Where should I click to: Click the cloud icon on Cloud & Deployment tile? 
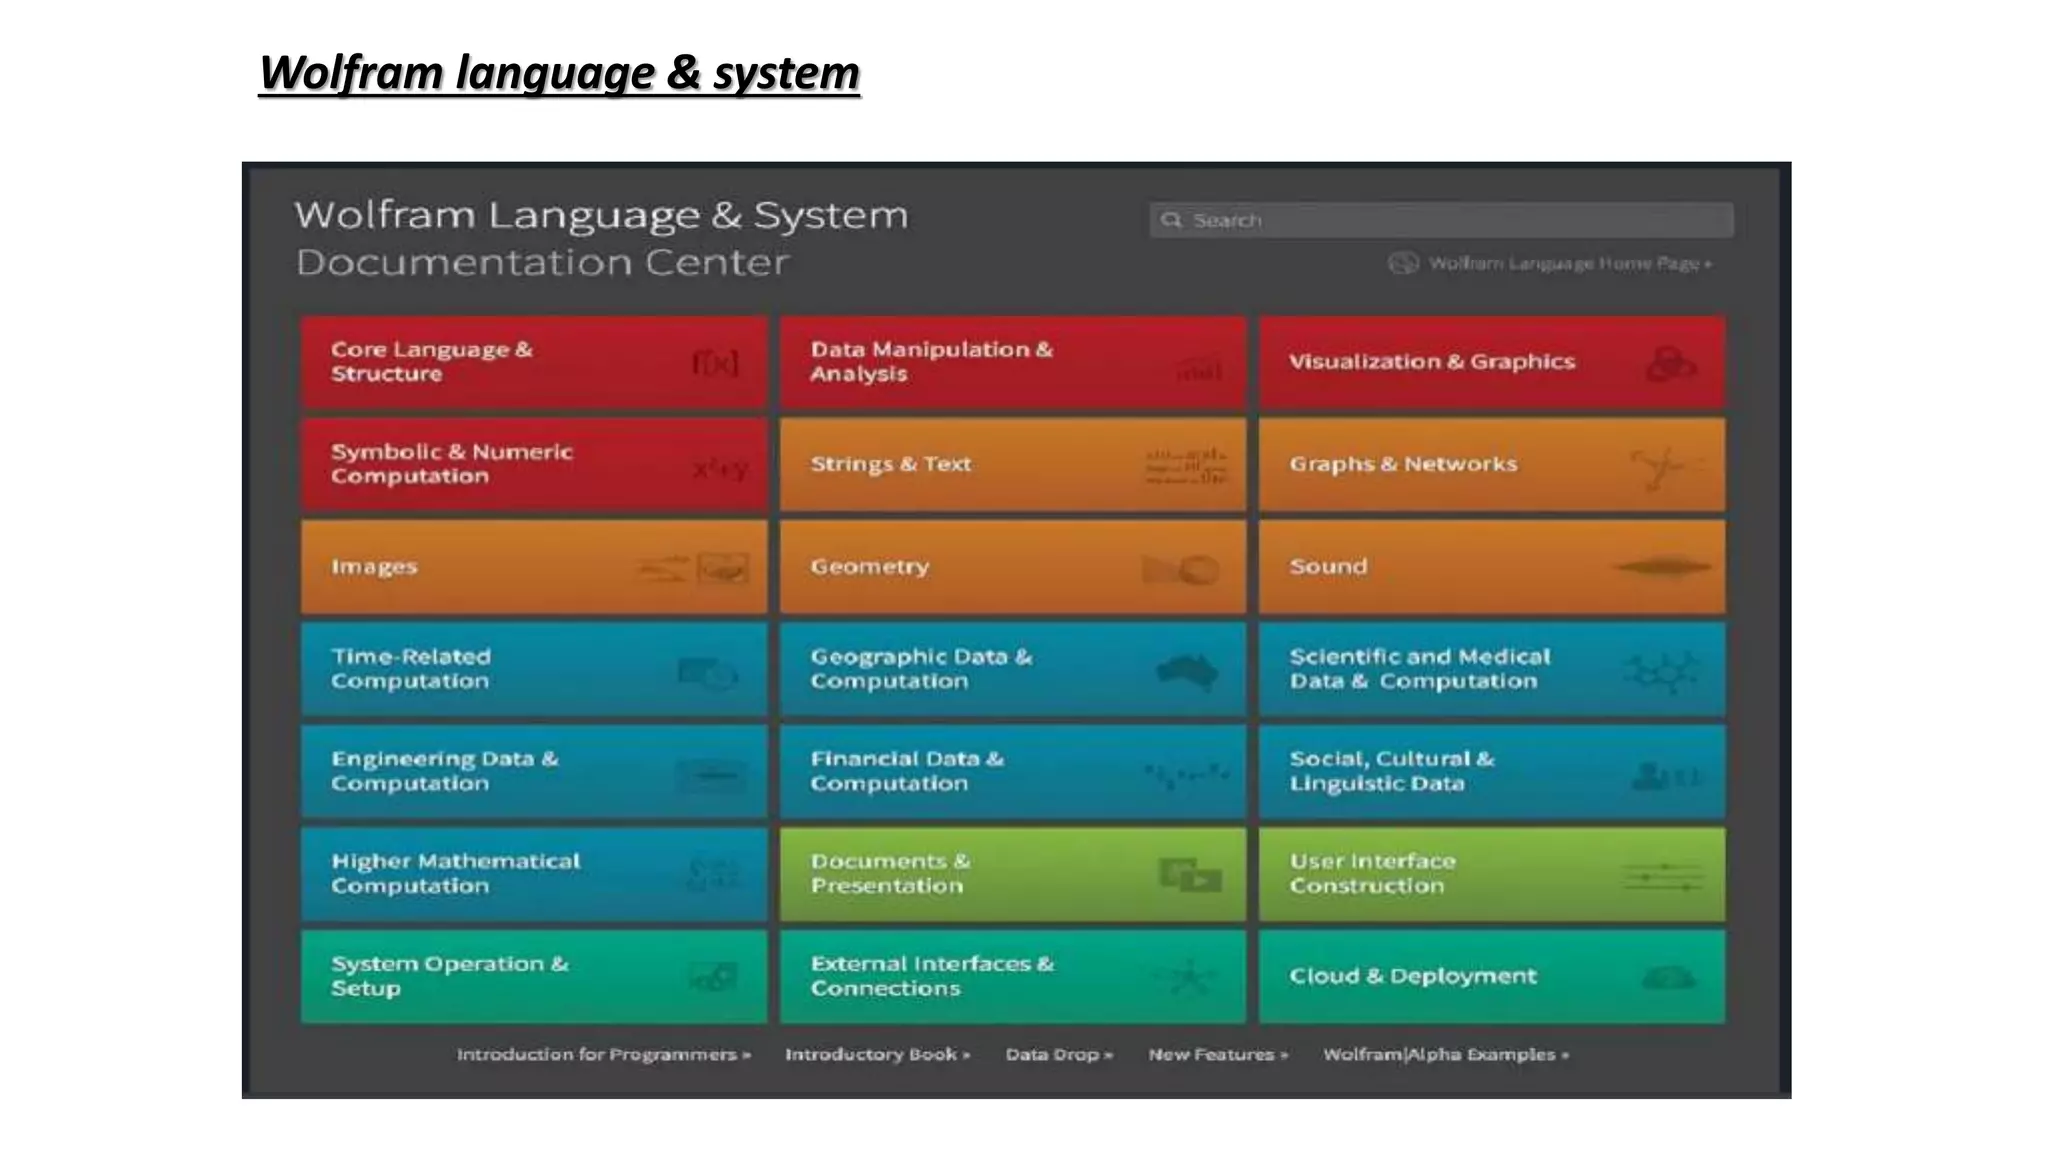[x=1668, y=977]
